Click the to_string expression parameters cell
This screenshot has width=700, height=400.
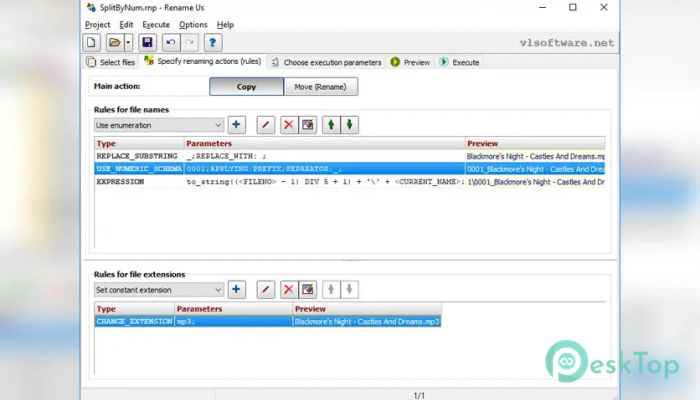click(x=325, y=182)
